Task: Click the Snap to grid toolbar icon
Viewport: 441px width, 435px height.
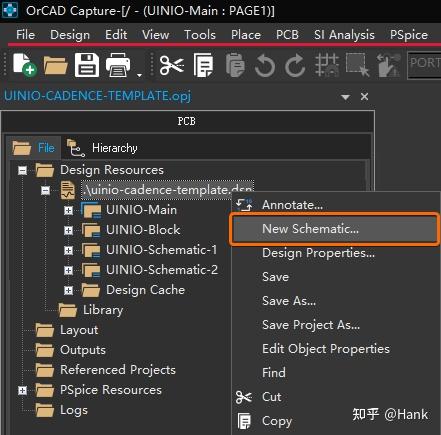Action: point(327,65)
